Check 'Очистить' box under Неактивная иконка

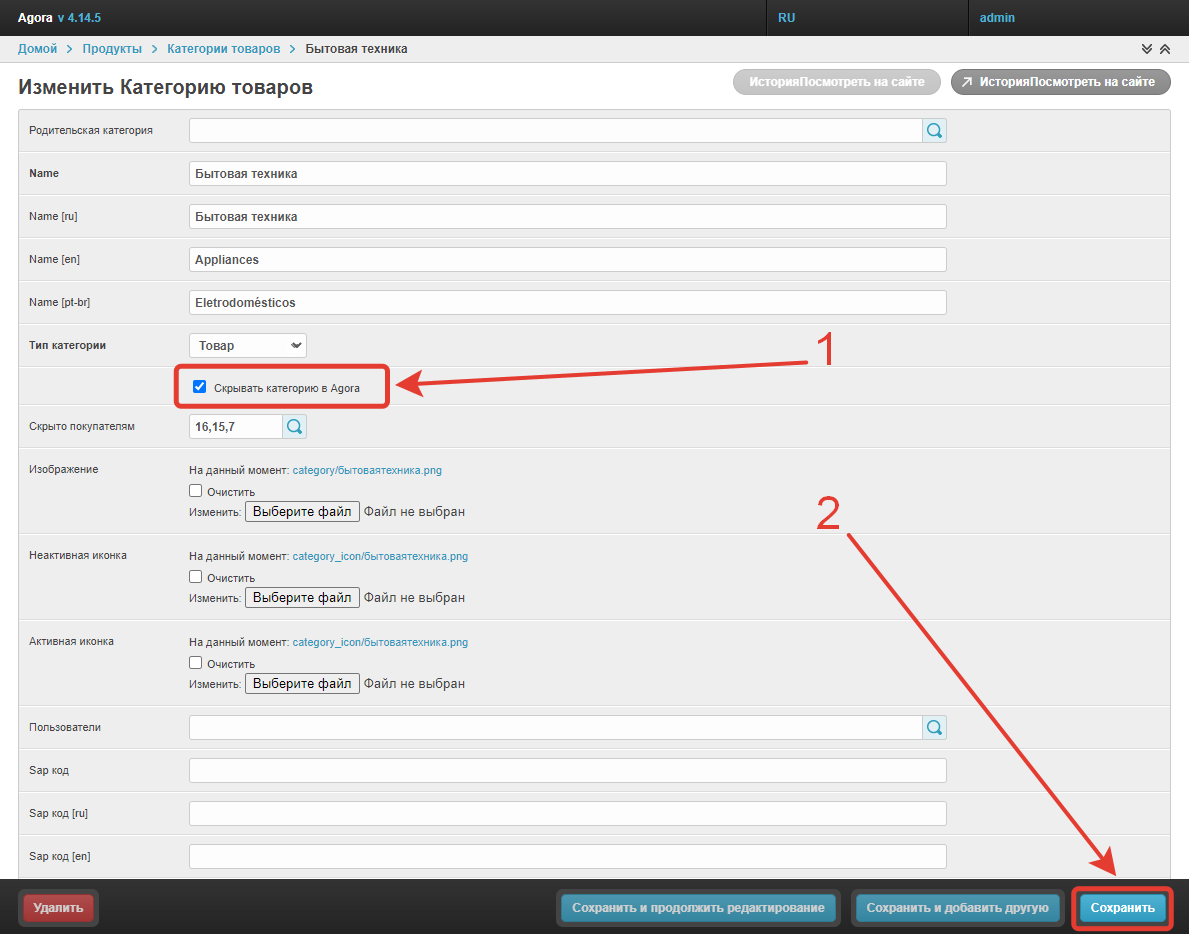pos(196,577)
